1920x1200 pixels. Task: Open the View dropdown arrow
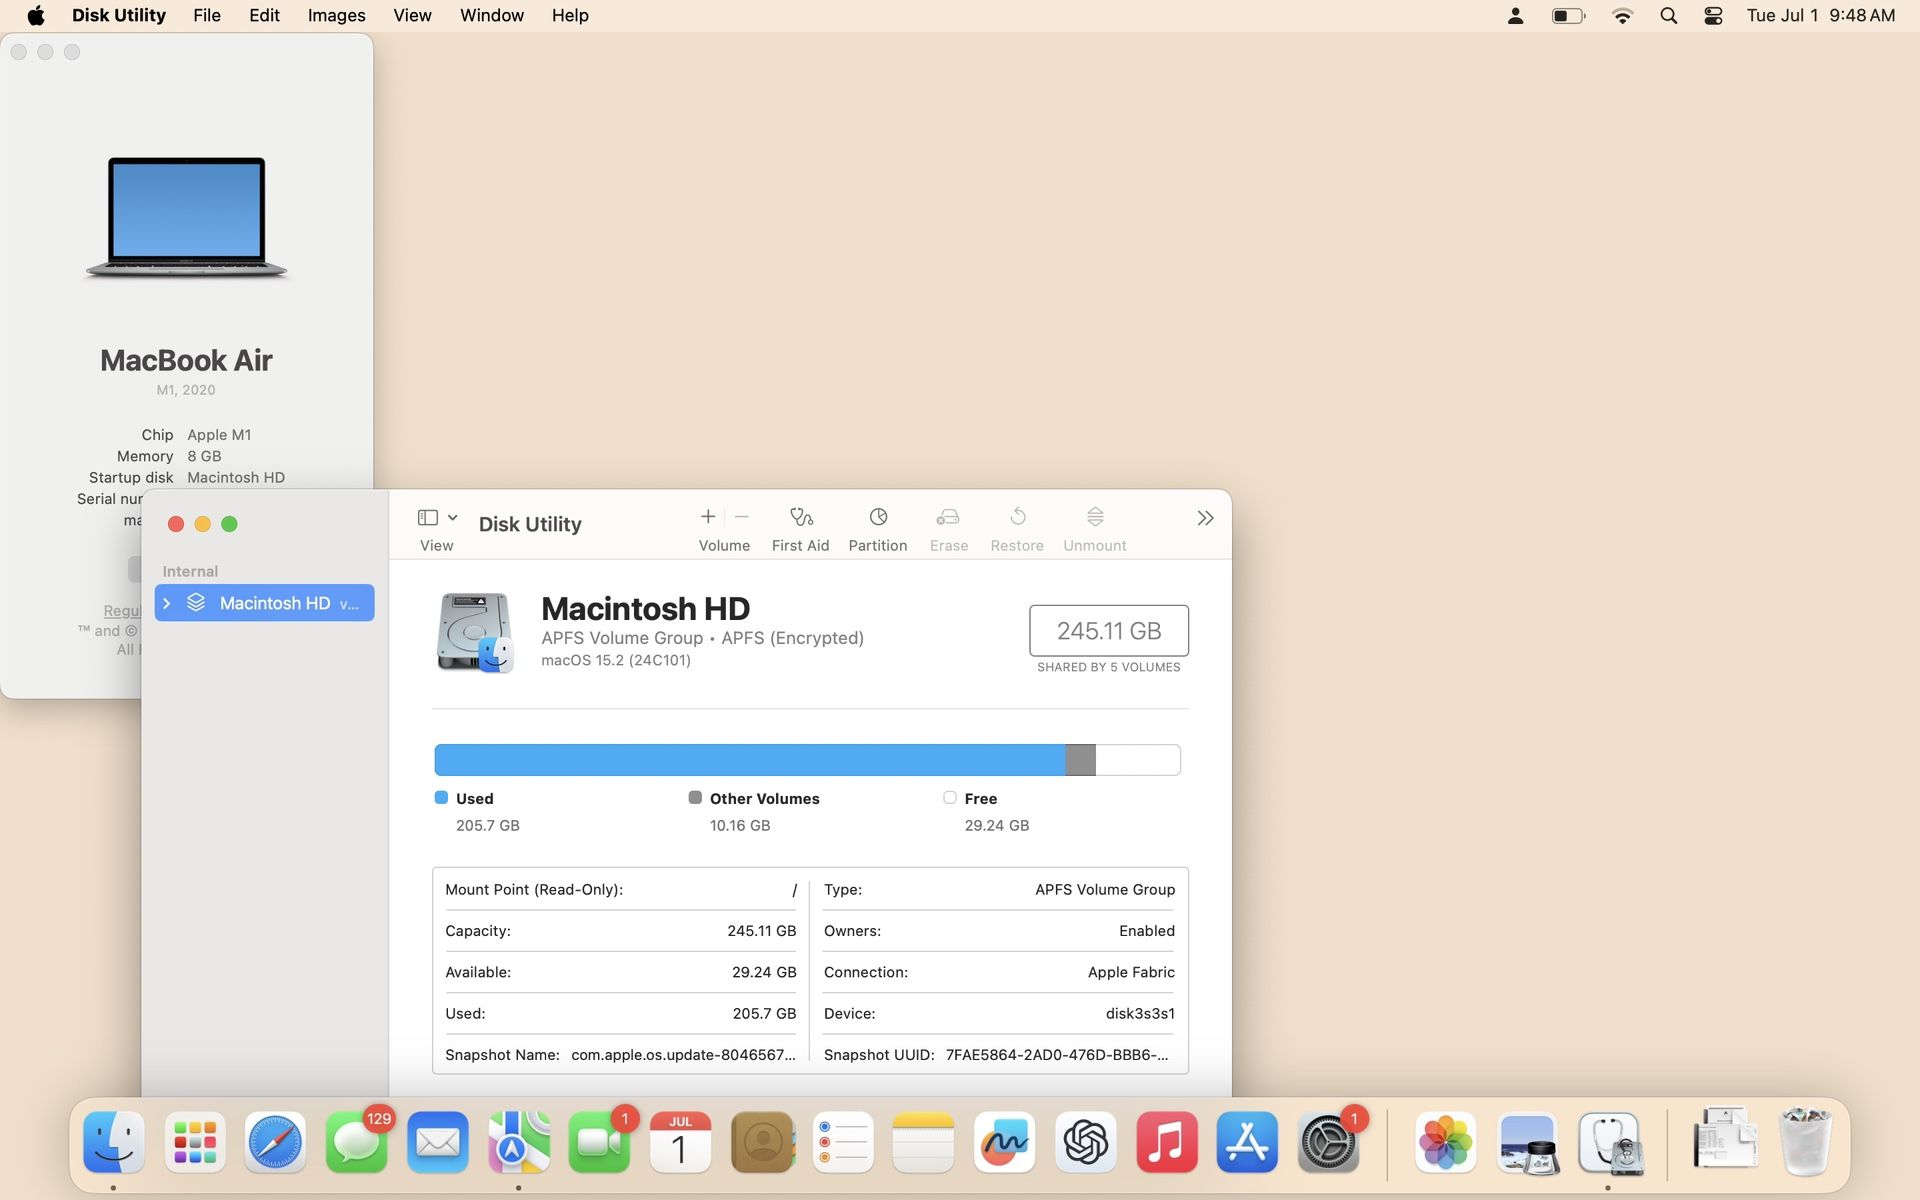click(453, 517)
